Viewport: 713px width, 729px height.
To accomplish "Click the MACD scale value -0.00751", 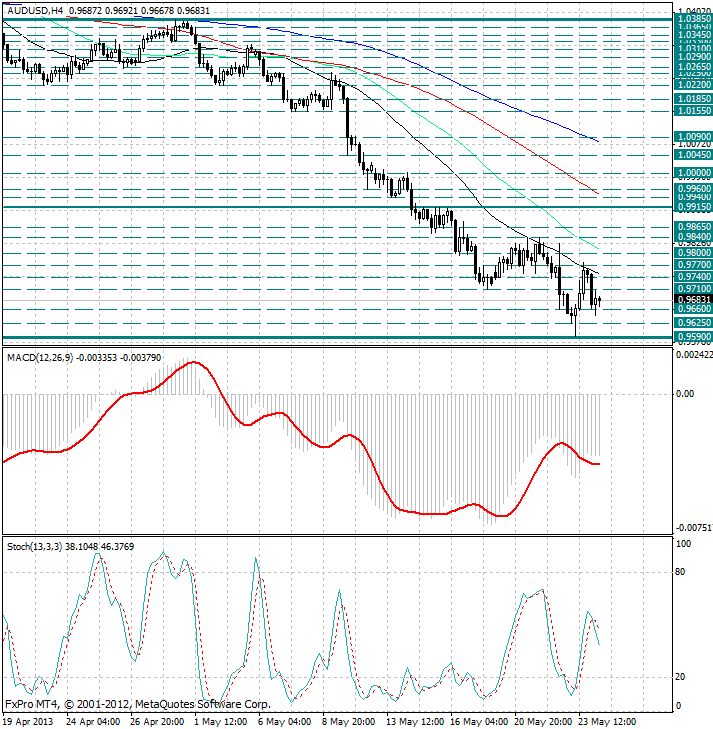I will pyautogui.click(x=694, y=528).
